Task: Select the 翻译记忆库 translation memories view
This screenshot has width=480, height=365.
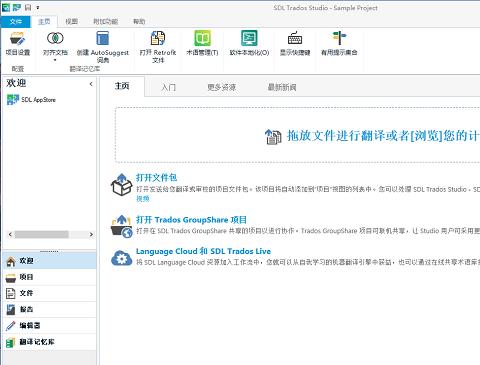Action: click(49, 342)
